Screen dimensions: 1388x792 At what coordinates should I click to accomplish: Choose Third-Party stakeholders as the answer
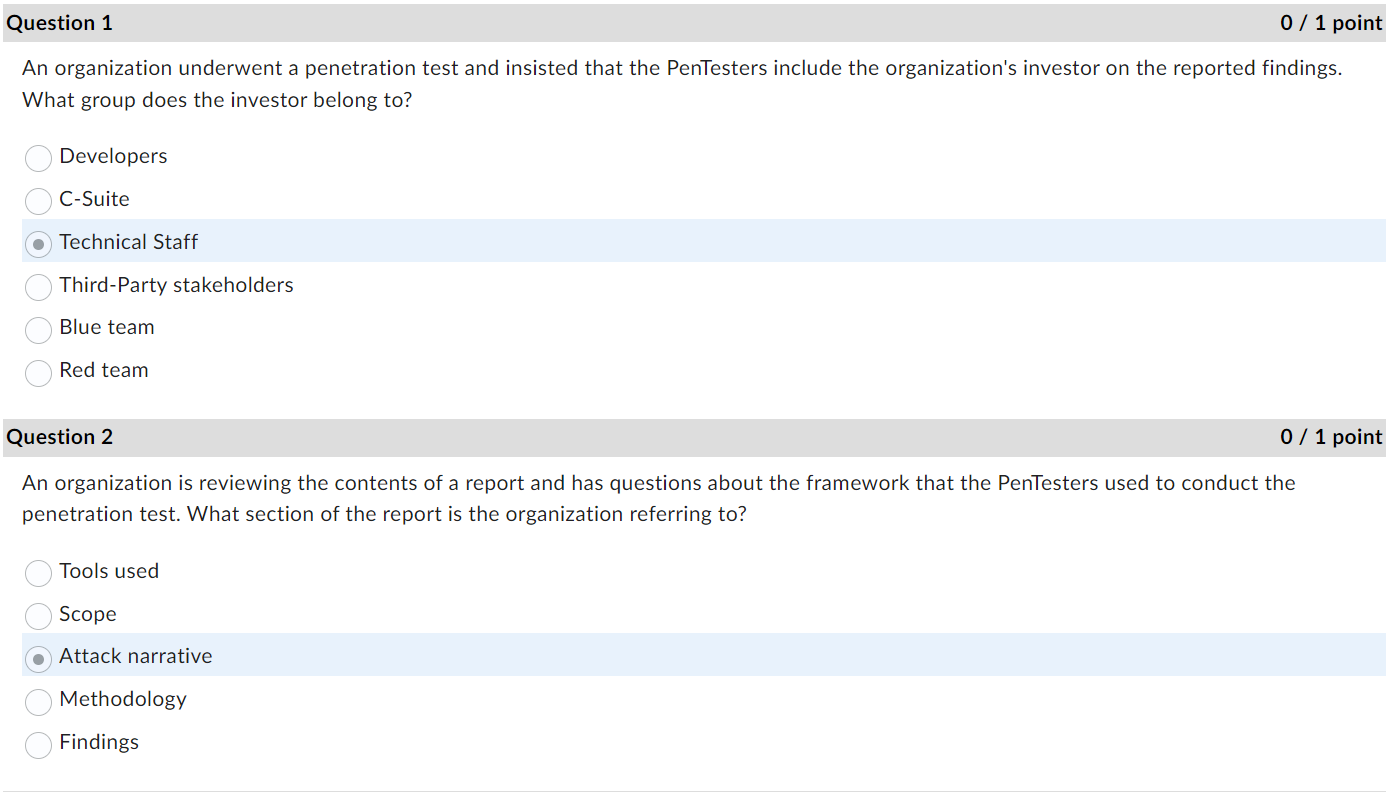click(38, 287)
